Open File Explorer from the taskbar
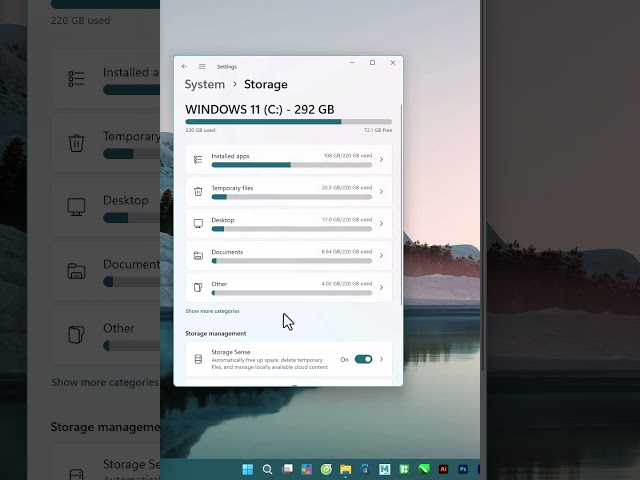 345,469
